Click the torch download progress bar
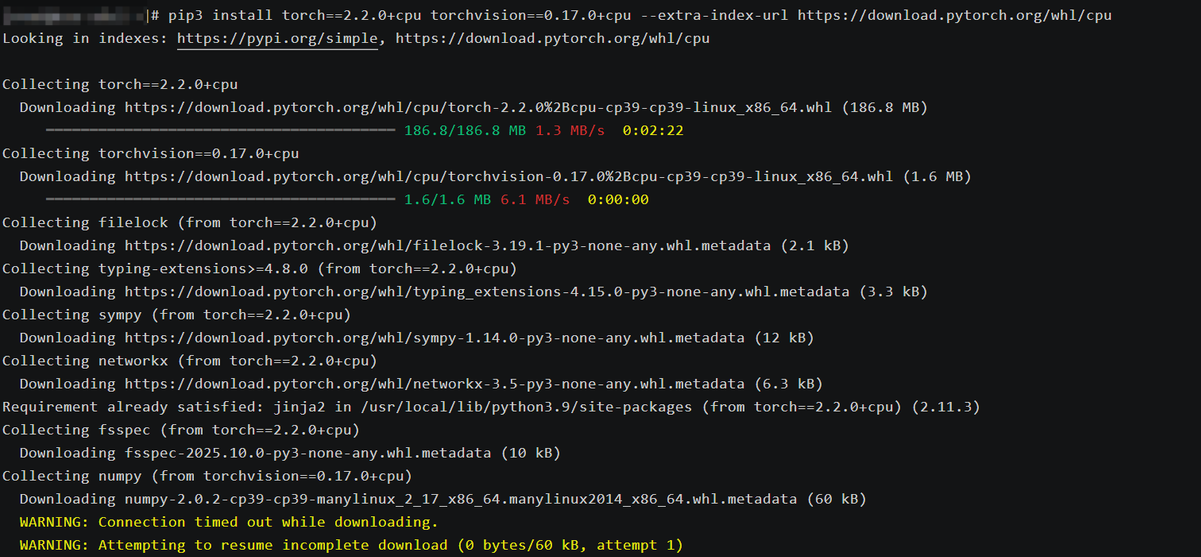The height and width of the screenshot is (557, 1201). (x=221, y=130)
